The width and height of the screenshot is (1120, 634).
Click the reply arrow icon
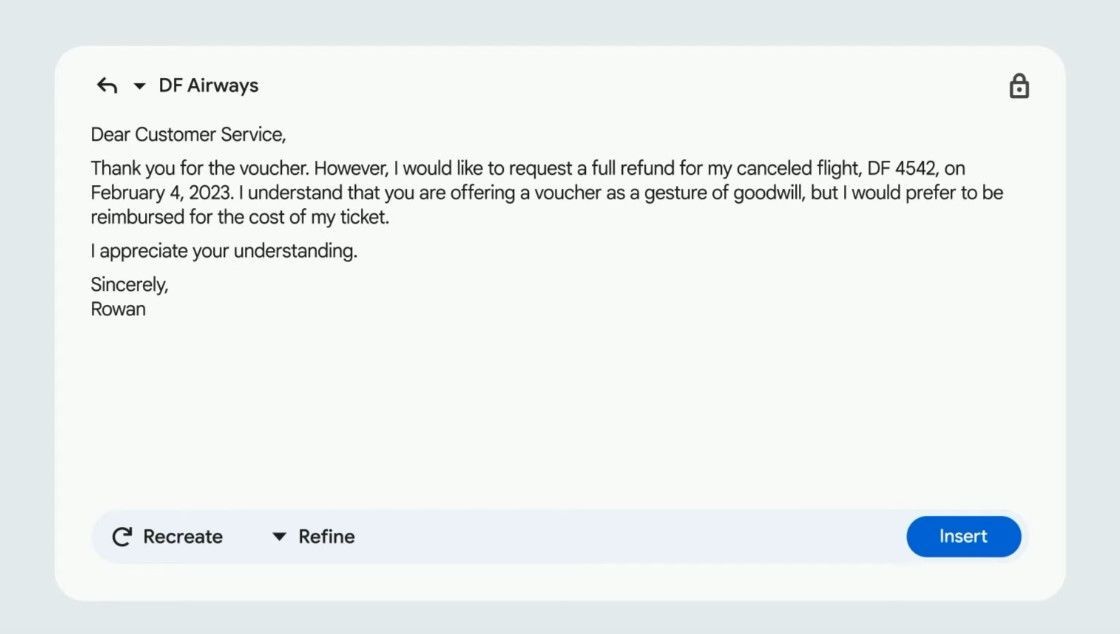click(107, 86)
